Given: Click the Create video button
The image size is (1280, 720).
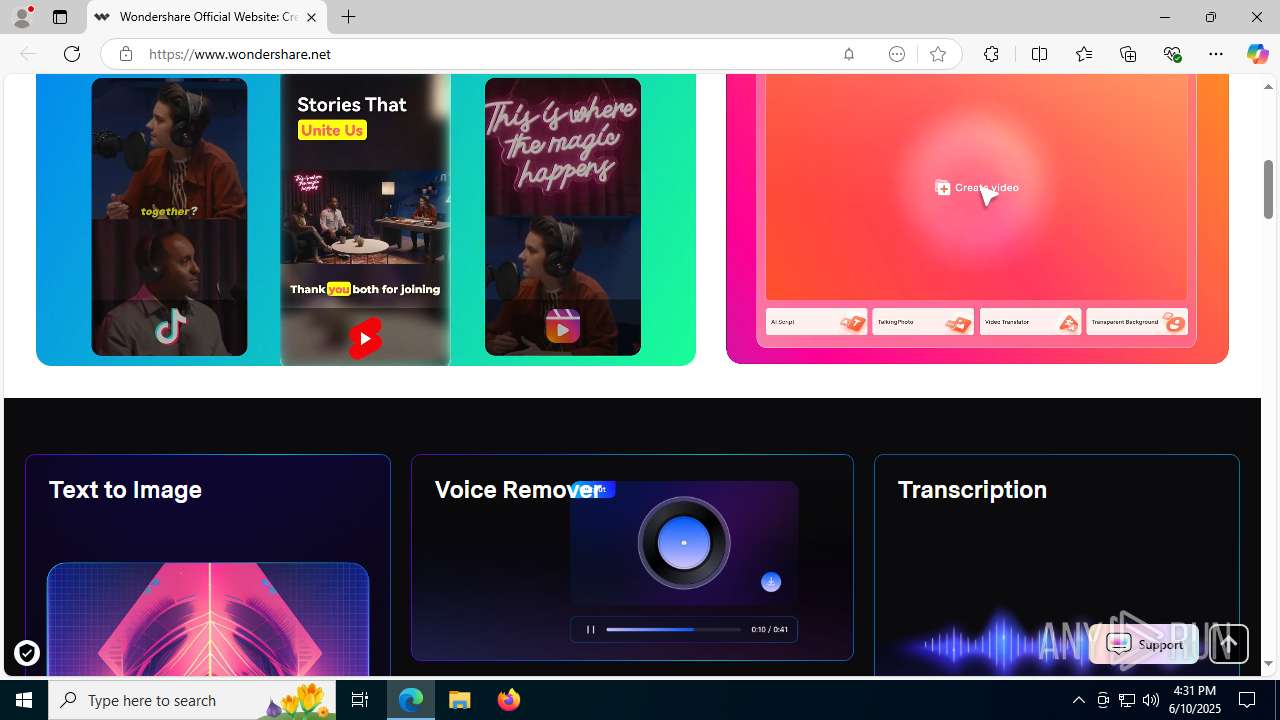Looking at the screenshot, I should [x=977, y=187].
